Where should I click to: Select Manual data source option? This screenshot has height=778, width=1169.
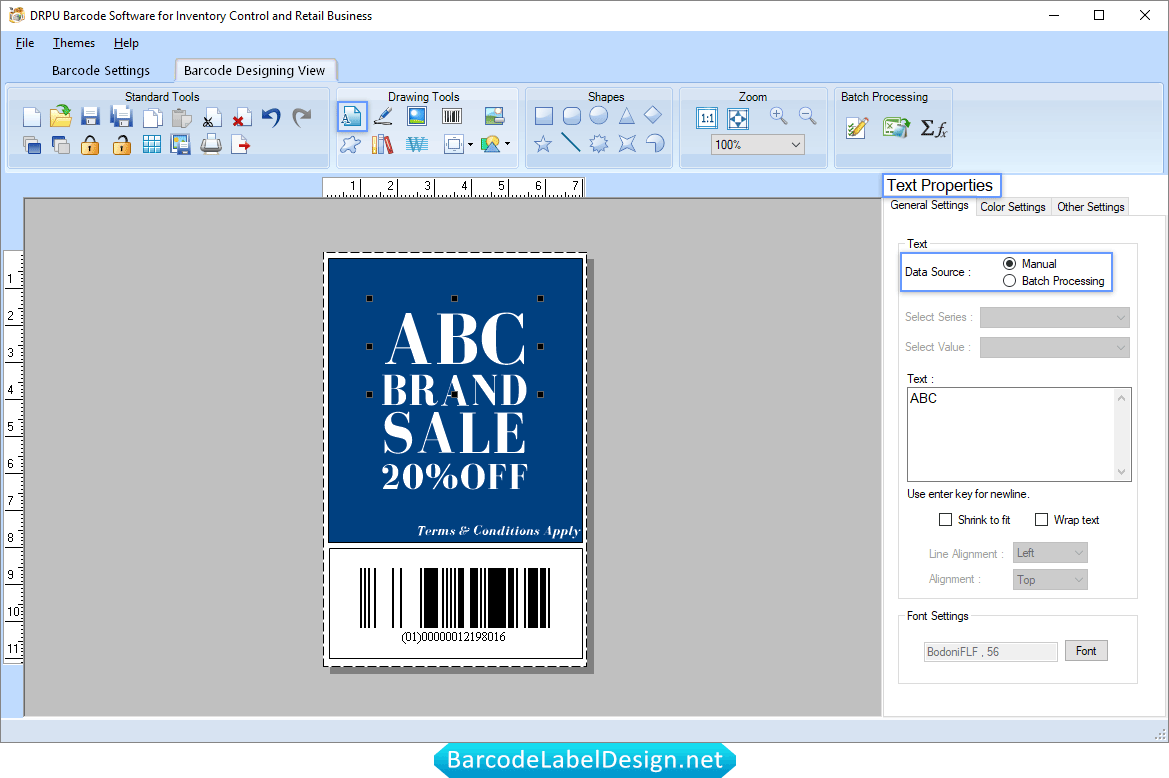1009,264
